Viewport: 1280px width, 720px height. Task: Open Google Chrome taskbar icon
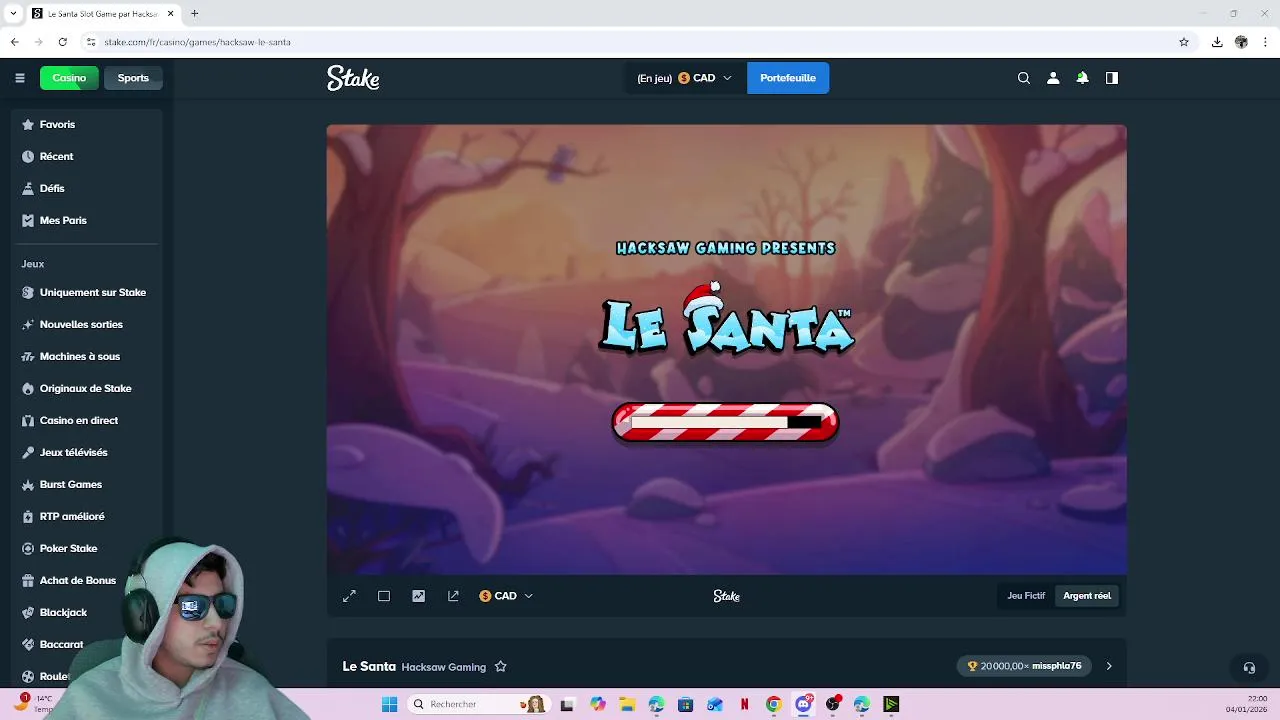(x=774, y=704)
